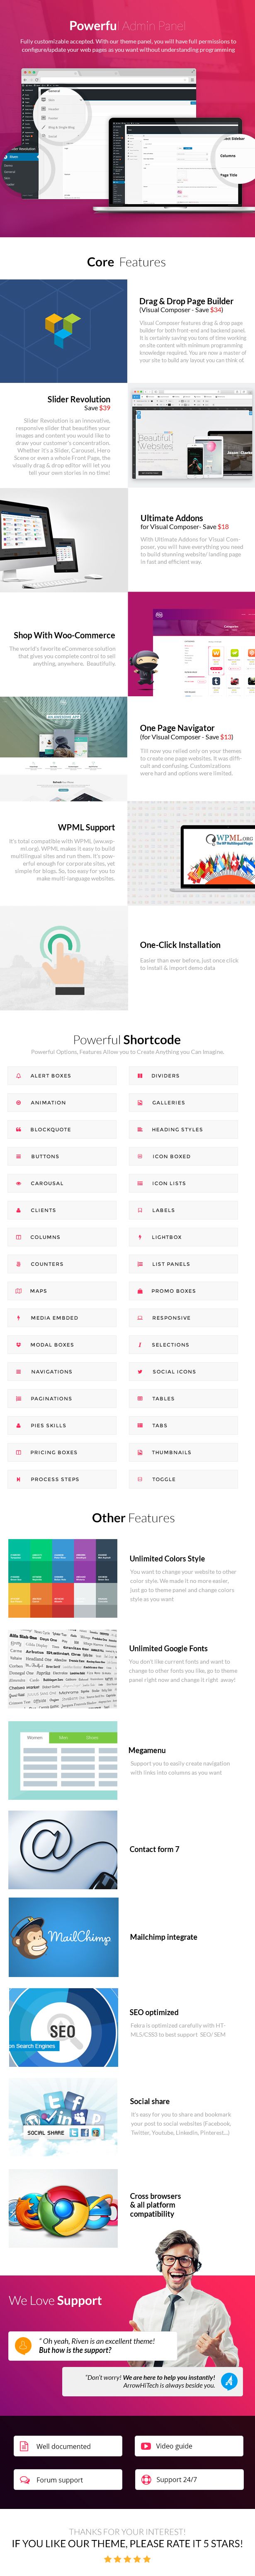Click the Visual Composer cube logo

pos(63,329)
